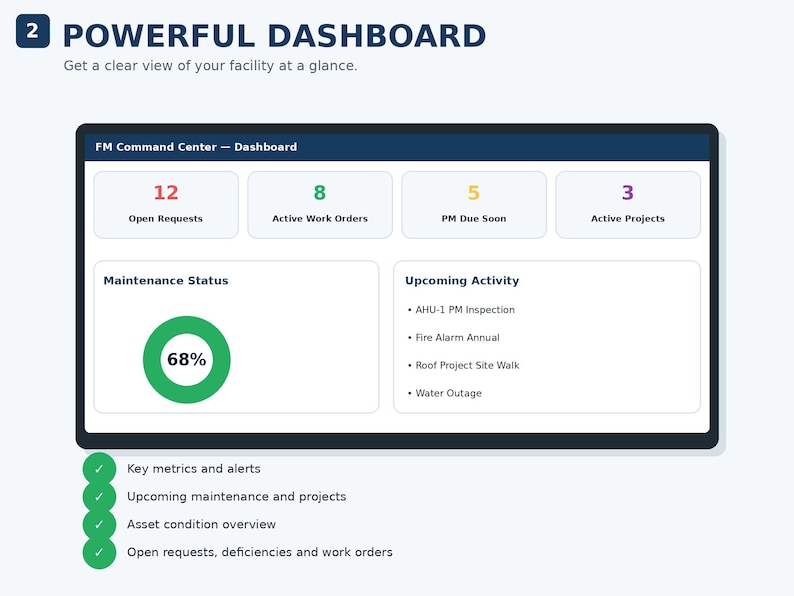Click the Key metrics and alerts text
The image size is (794, 596).
193,469
